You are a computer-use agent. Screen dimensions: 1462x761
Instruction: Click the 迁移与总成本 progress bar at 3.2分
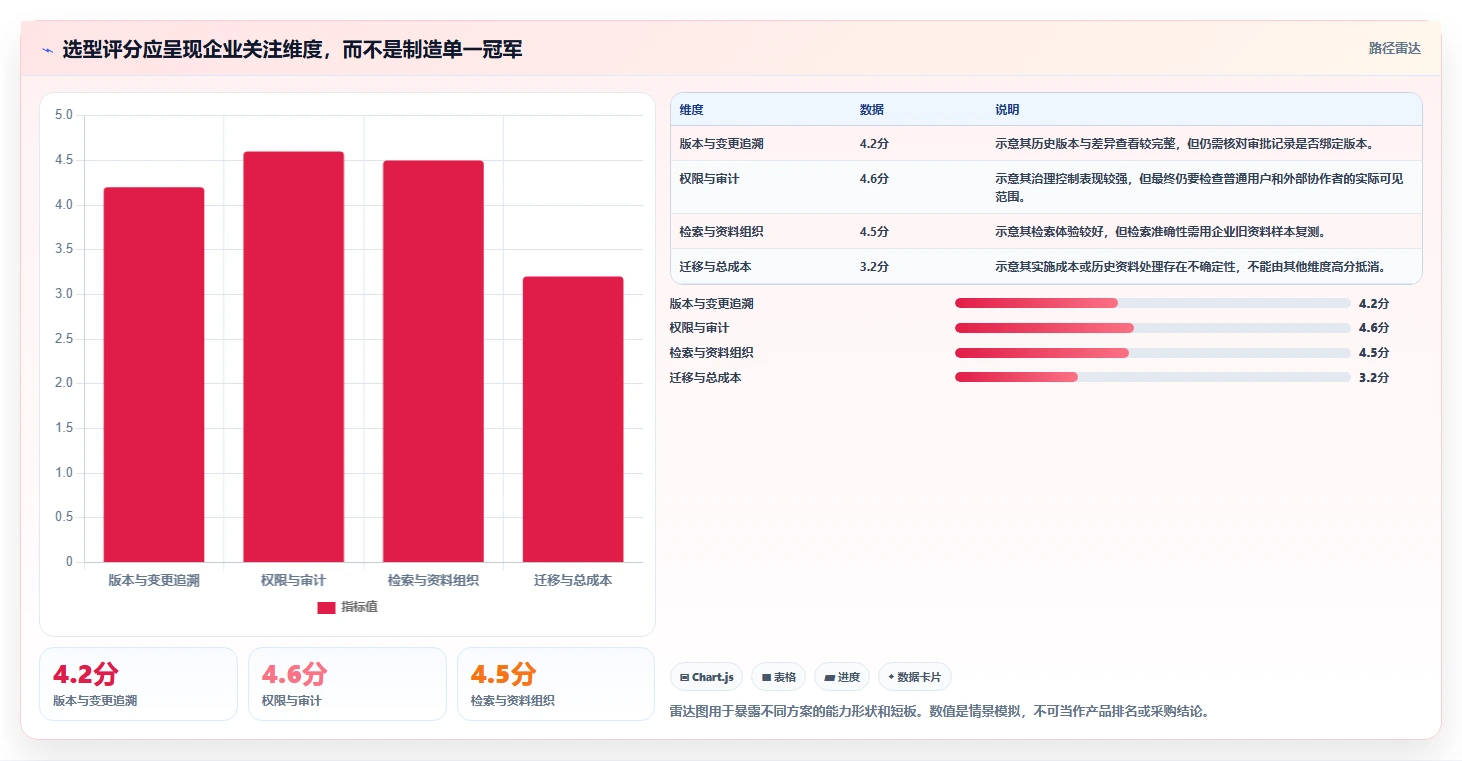(x=1153, y=377)
